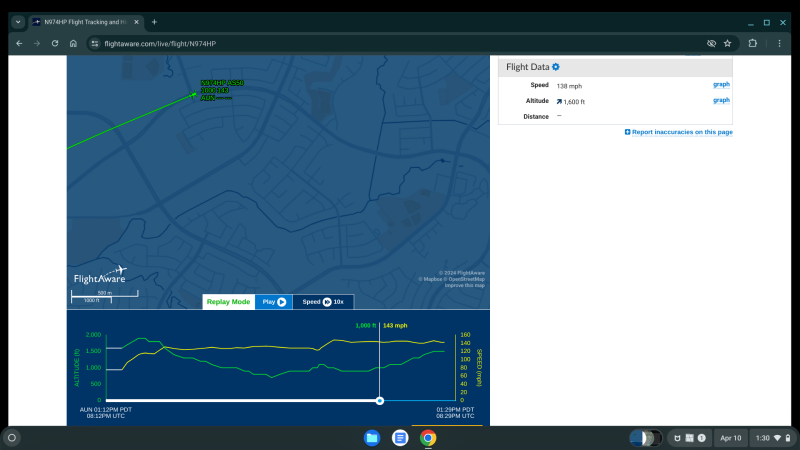Open Flight Data settings gear

556,67
